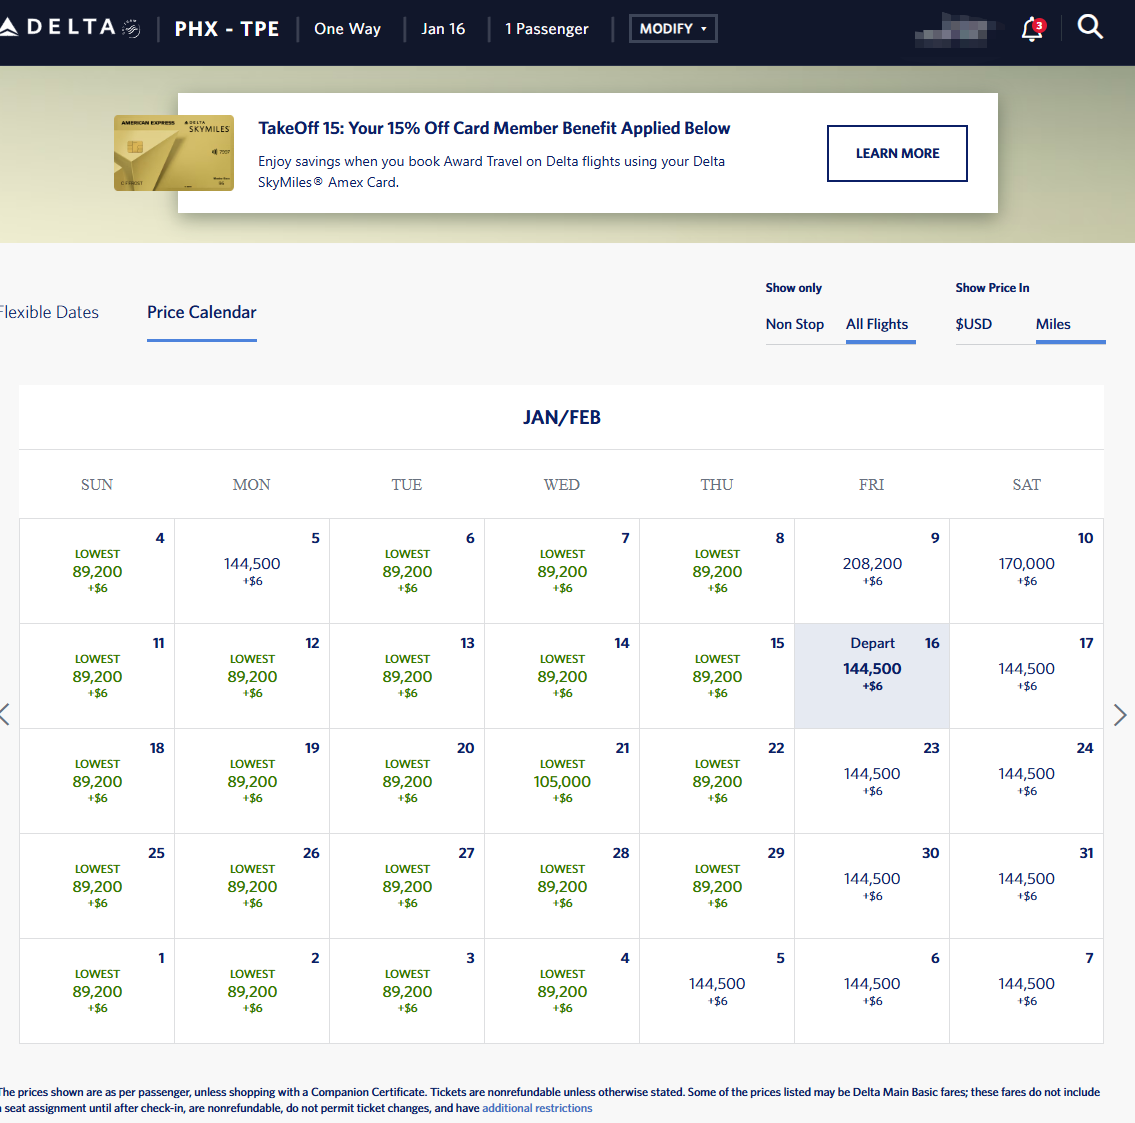This screenshot has width=1135, height=1123.
Task: Choose January 25 lowest fare
Action: 97,886
